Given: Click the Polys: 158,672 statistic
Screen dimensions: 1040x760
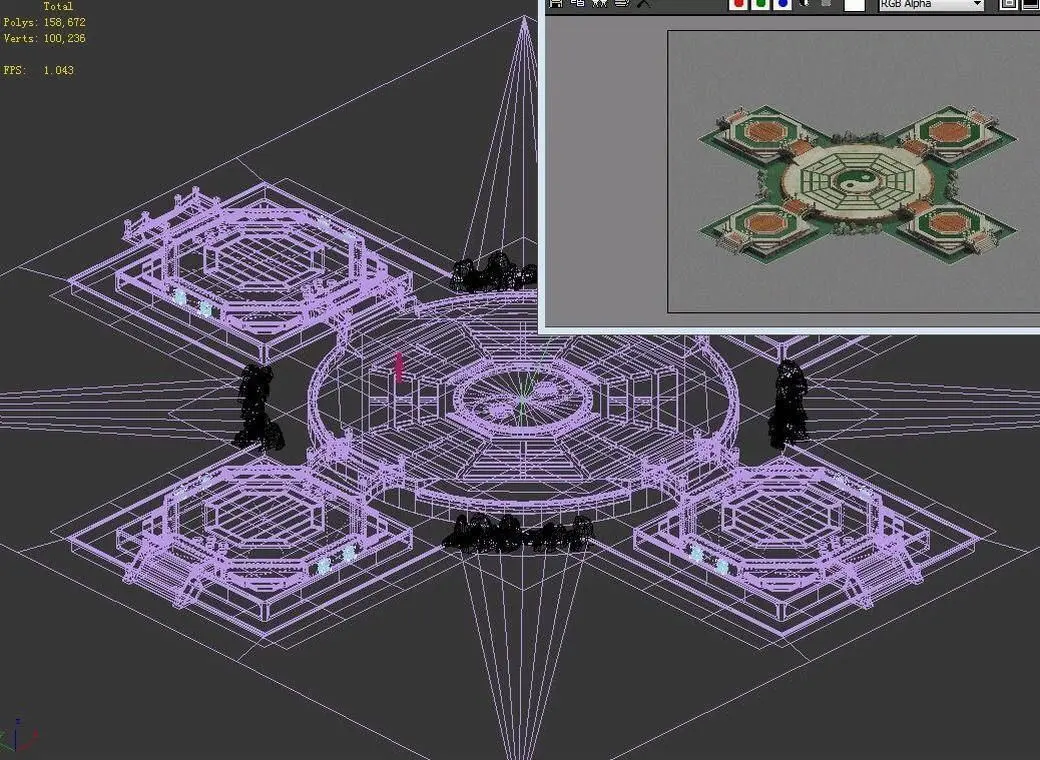Looking at the screenshot, I should click(44, 22).
